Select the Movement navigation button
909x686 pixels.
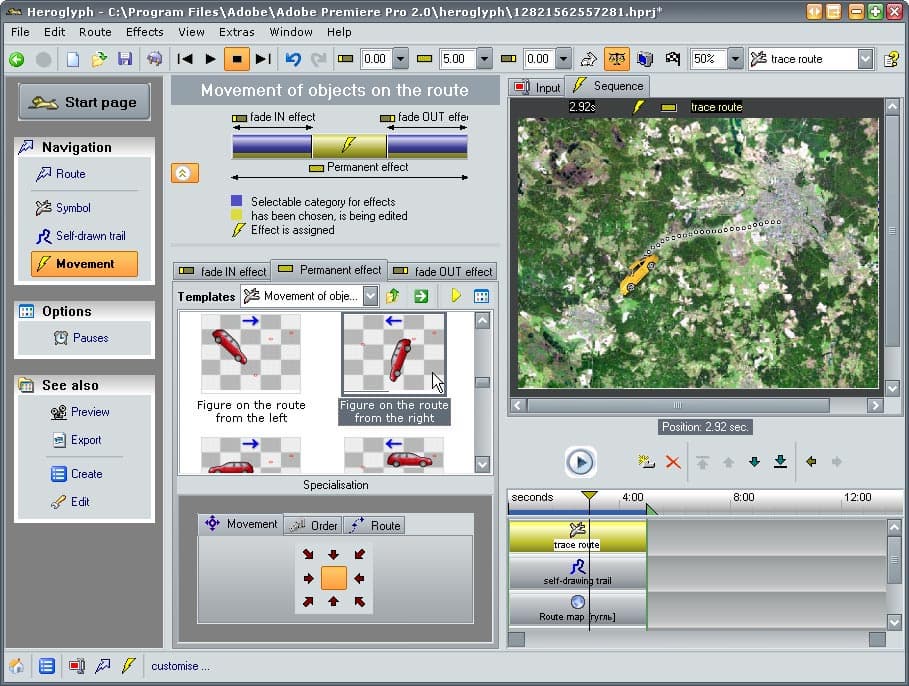[85, 264]
